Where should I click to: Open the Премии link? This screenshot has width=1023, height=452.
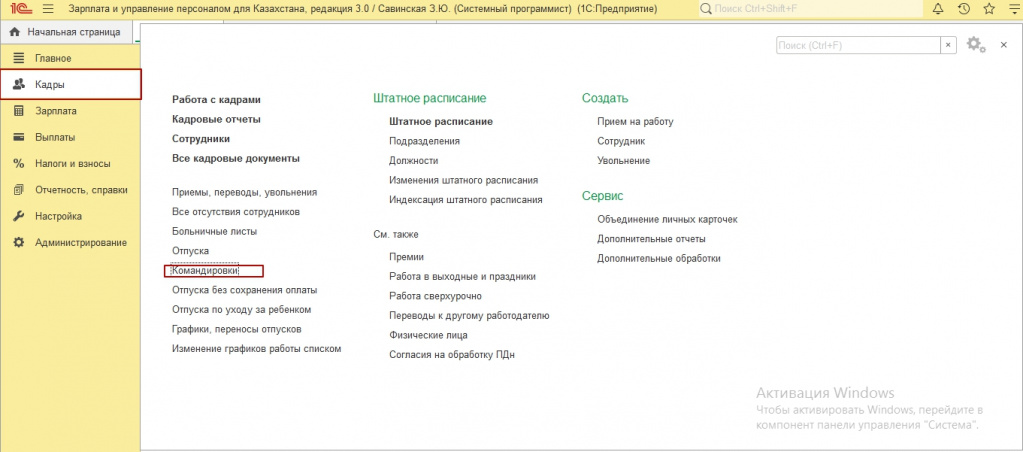406,257
